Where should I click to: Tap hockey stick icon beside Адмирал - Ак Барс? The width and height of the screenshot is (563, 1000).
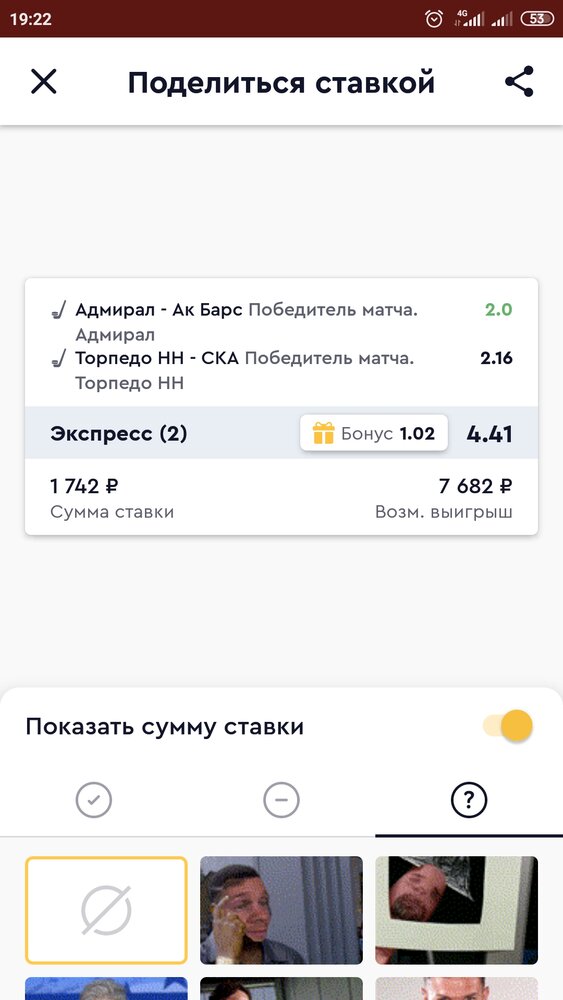pos(59,311)
